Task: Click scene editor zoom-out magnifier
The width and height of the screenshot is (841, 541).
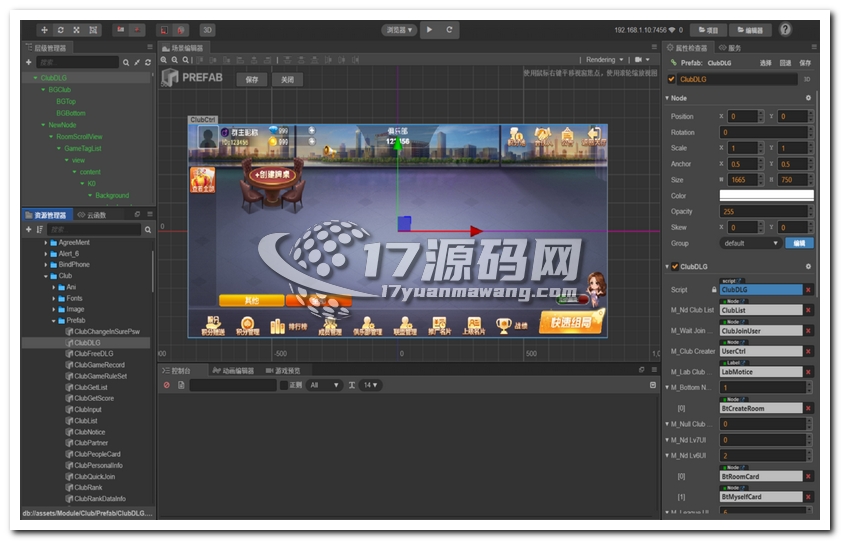Action: pos(175,60)
